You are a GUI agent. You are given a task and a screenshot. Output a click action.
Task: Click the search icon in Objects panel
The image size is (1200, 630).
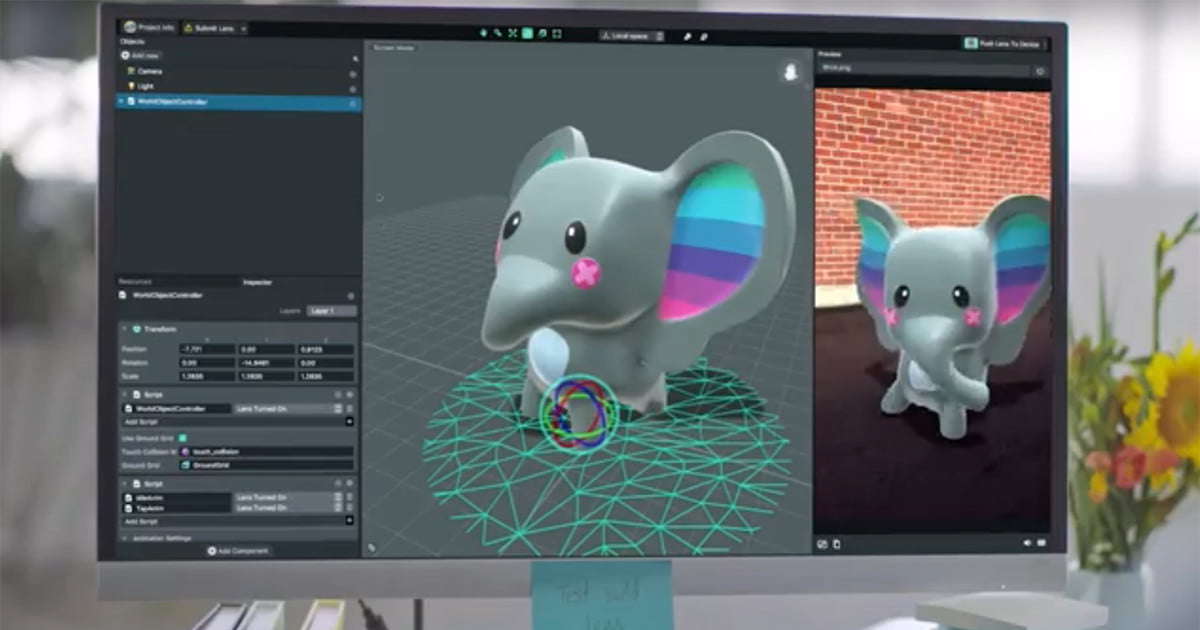pos(354,58)
